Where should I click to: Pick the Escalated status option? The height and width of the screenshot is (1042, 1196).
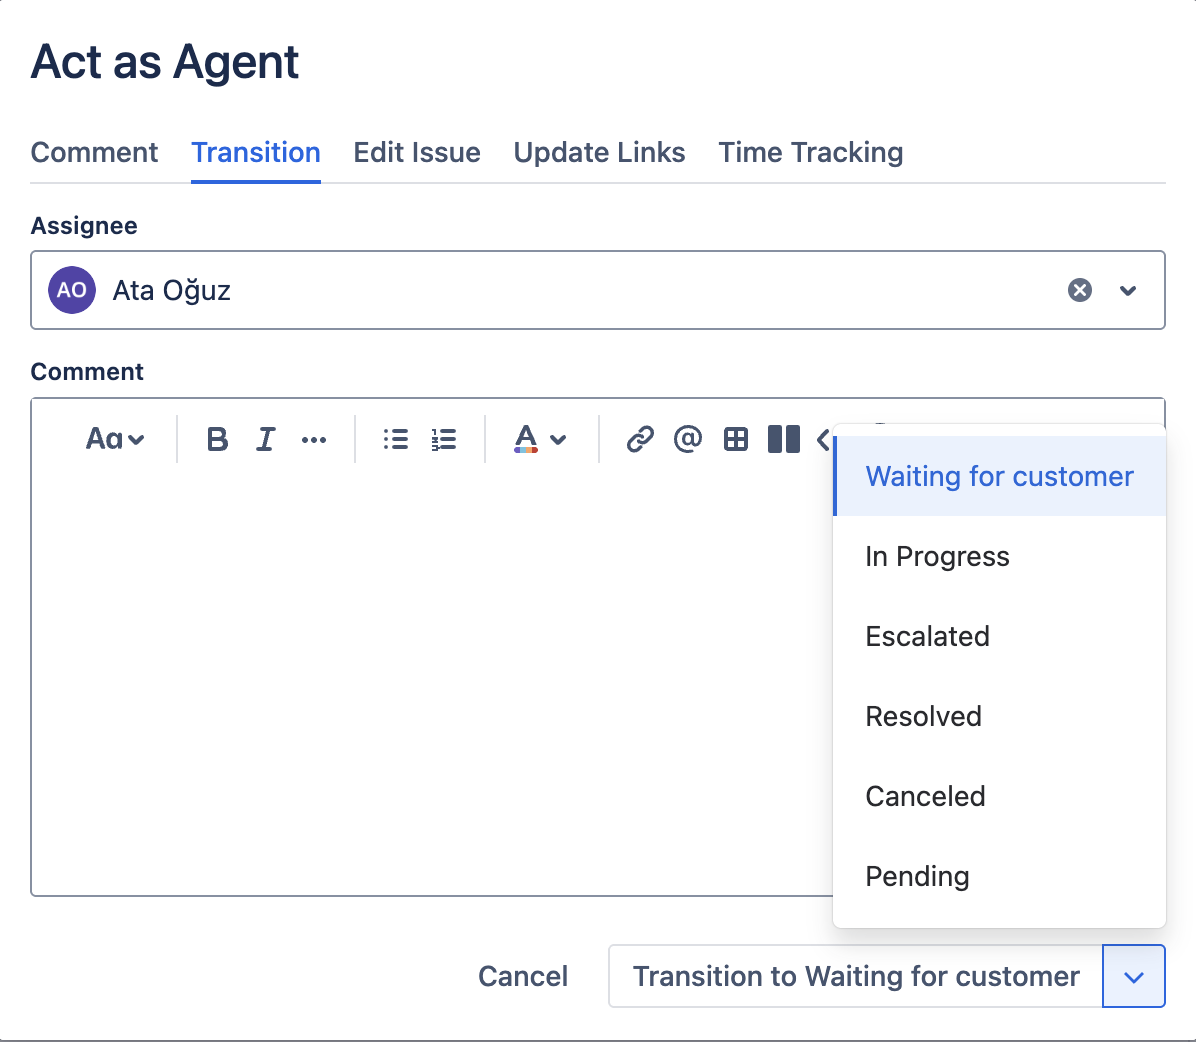(999, 636)
